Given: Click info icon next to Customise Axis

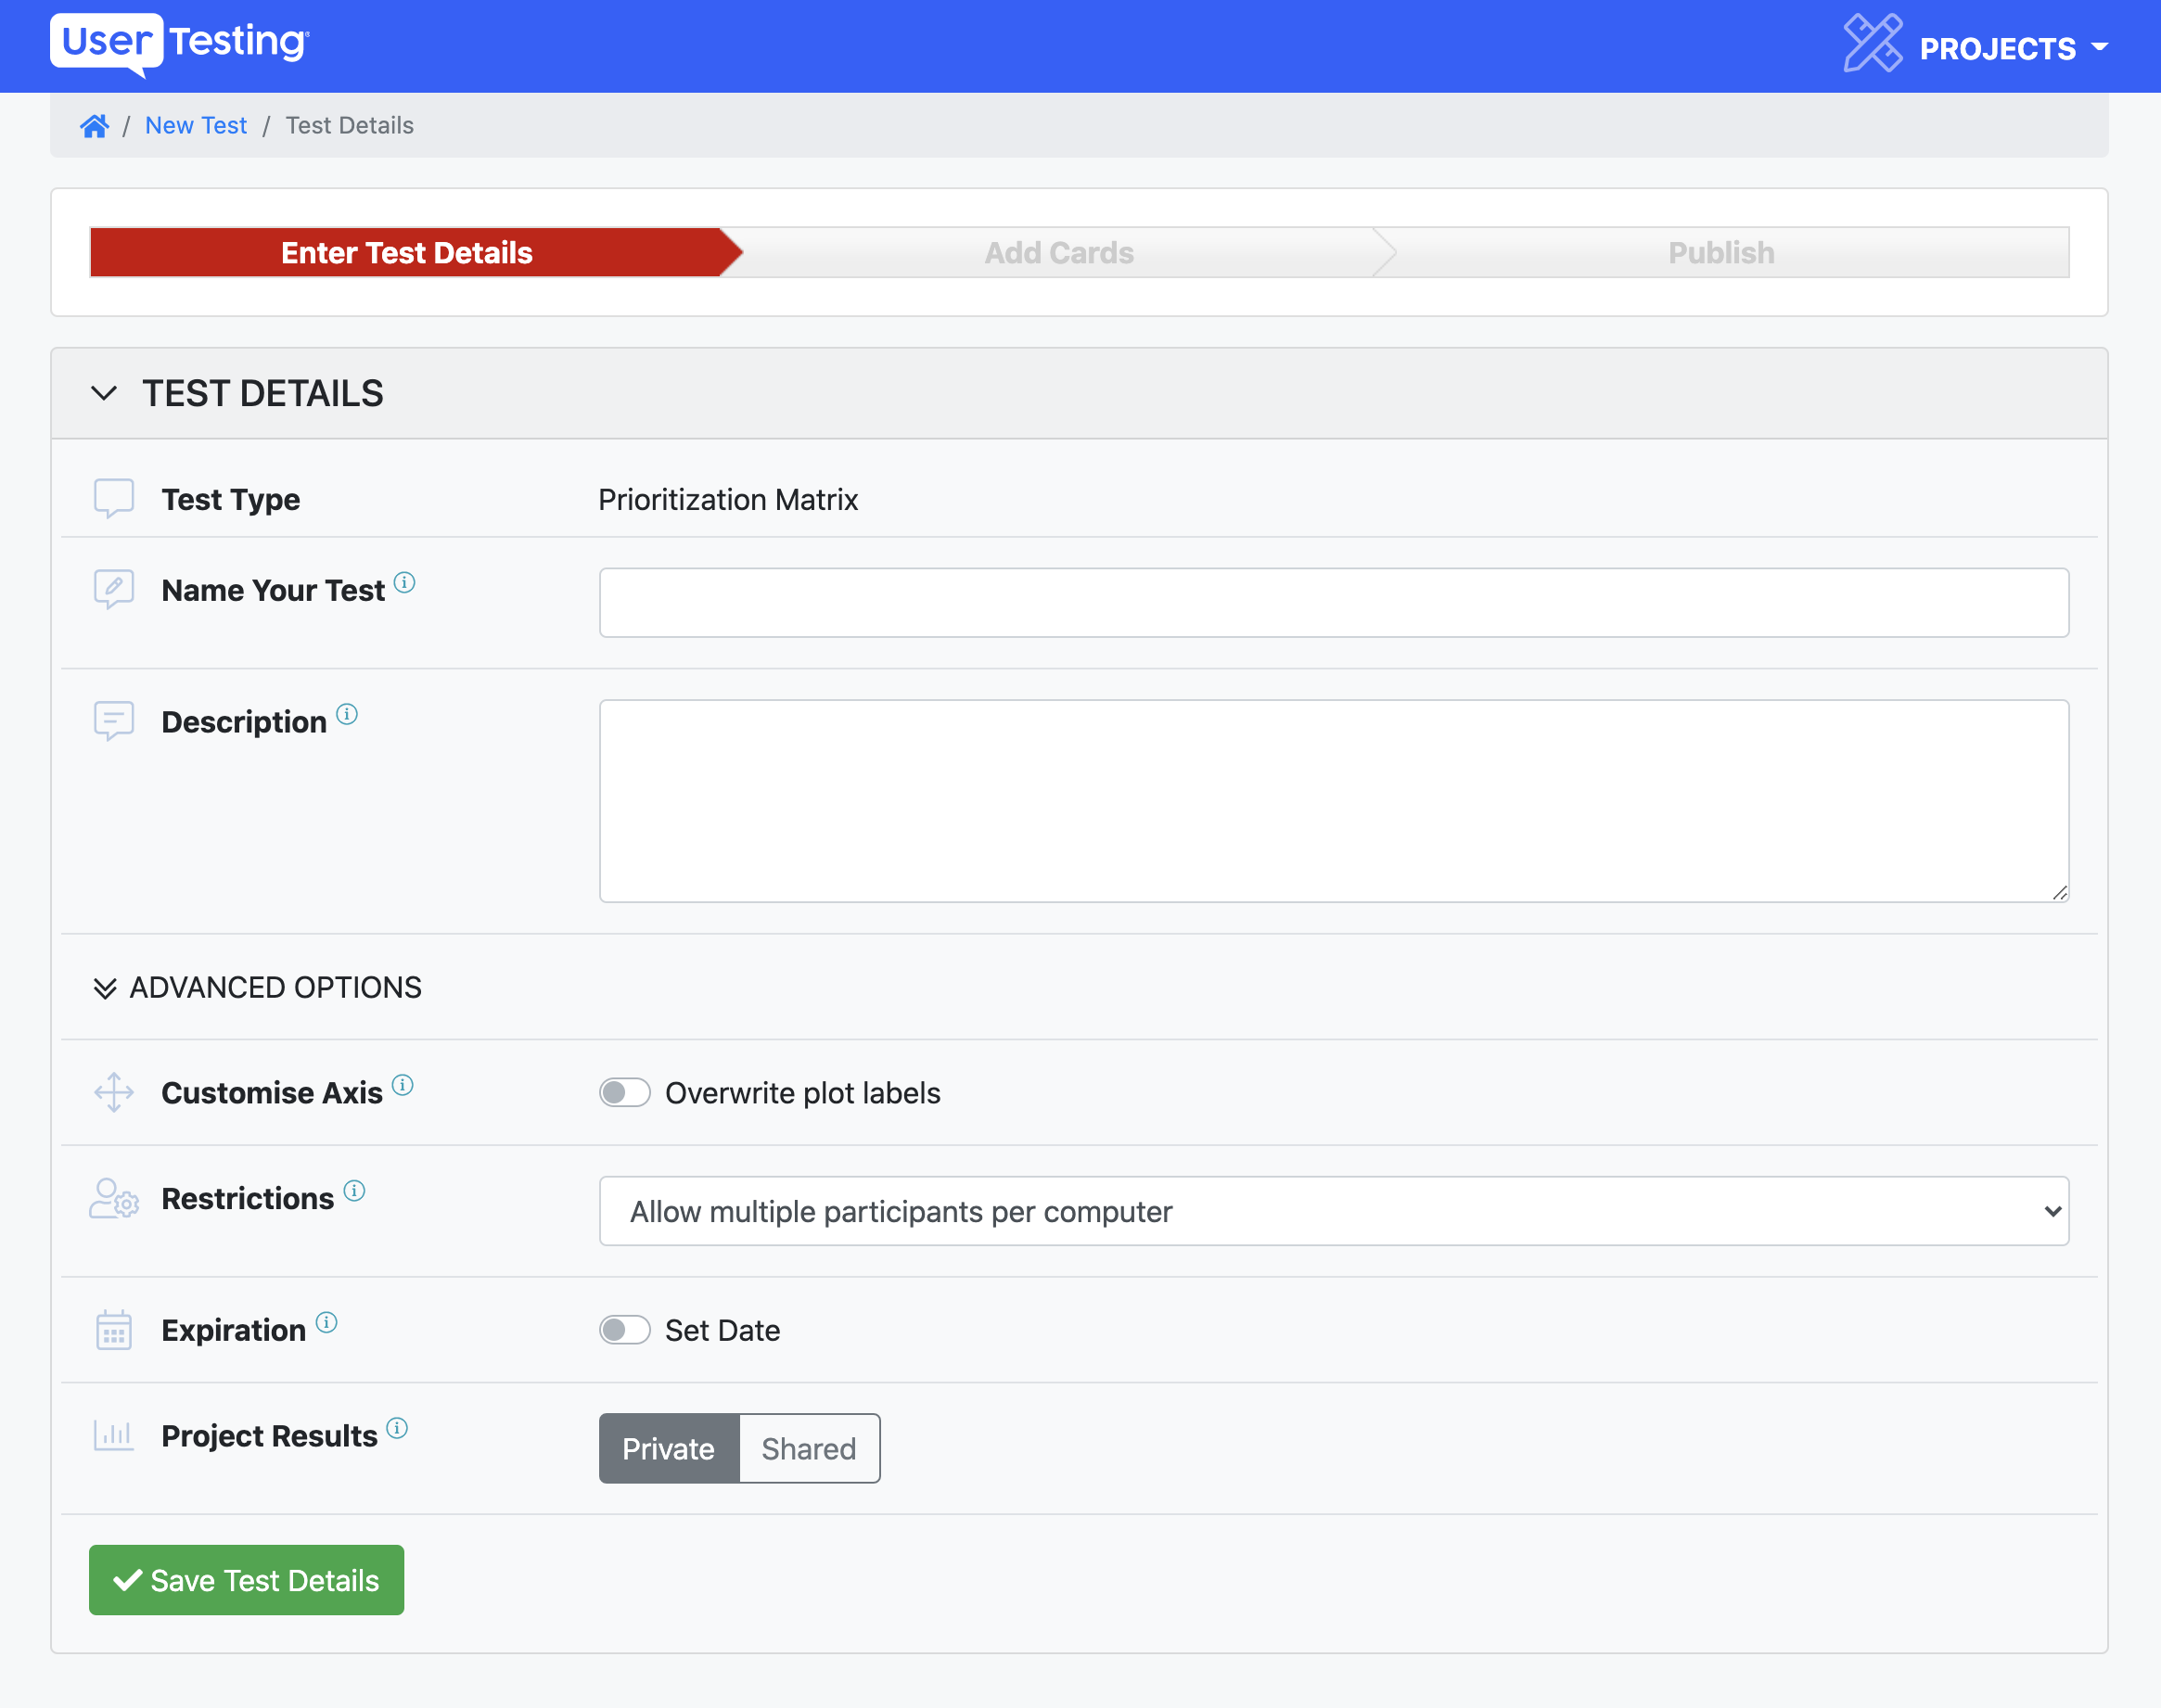Looking at the screenshot, I should click(402, 1085).
